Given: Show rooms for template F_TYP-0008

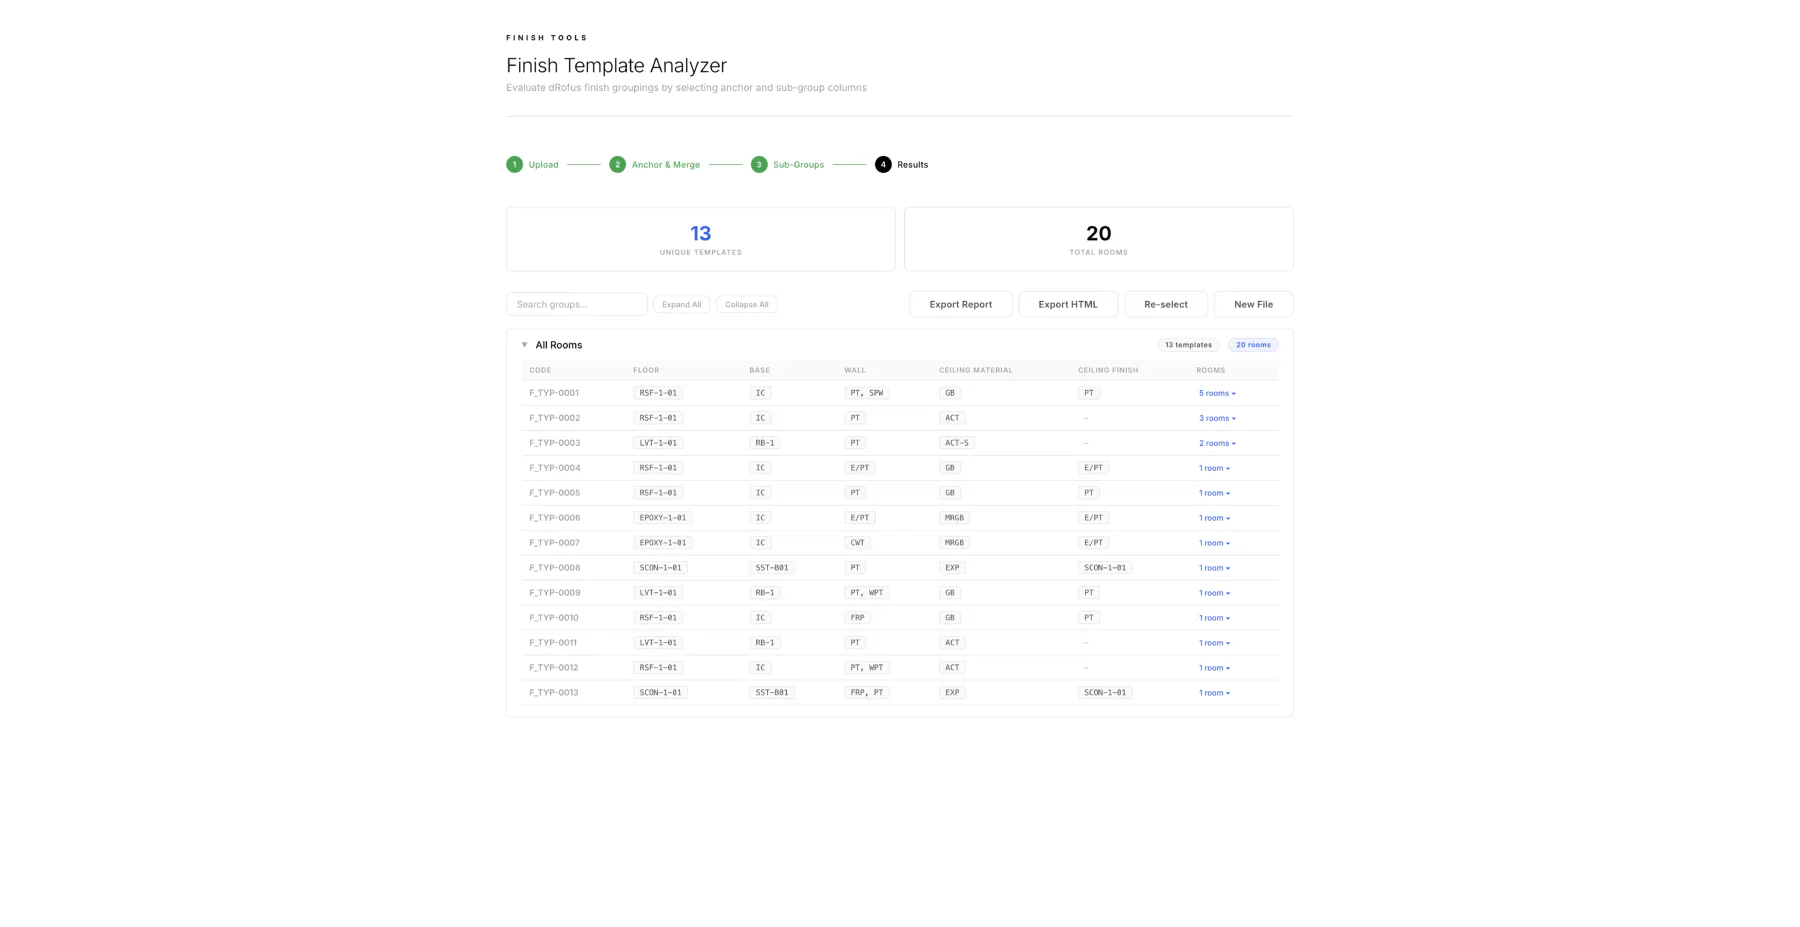Looking at the screenshot, I should pos(1213,567).
